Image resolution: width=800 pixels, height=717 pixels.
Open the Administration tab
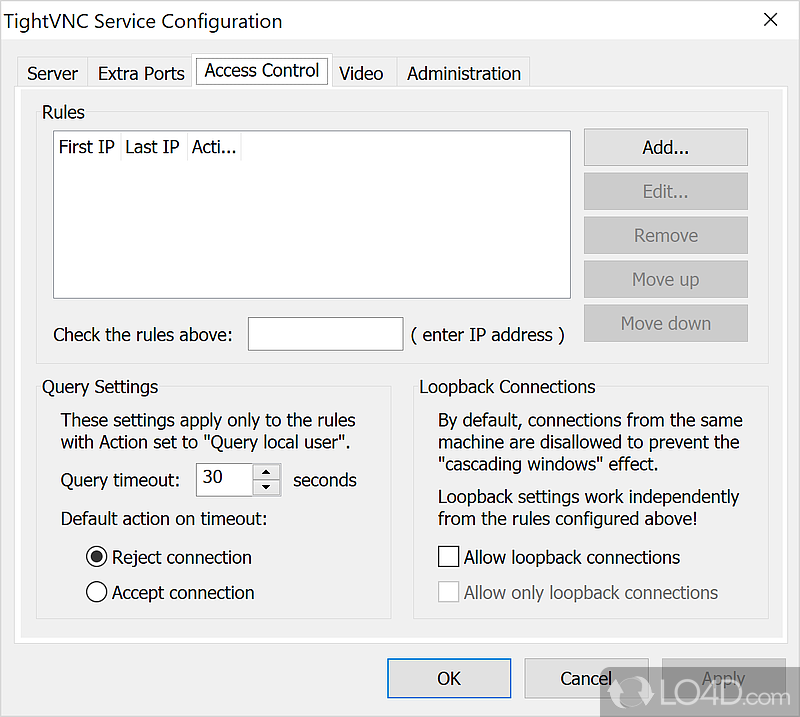(464, 73)
